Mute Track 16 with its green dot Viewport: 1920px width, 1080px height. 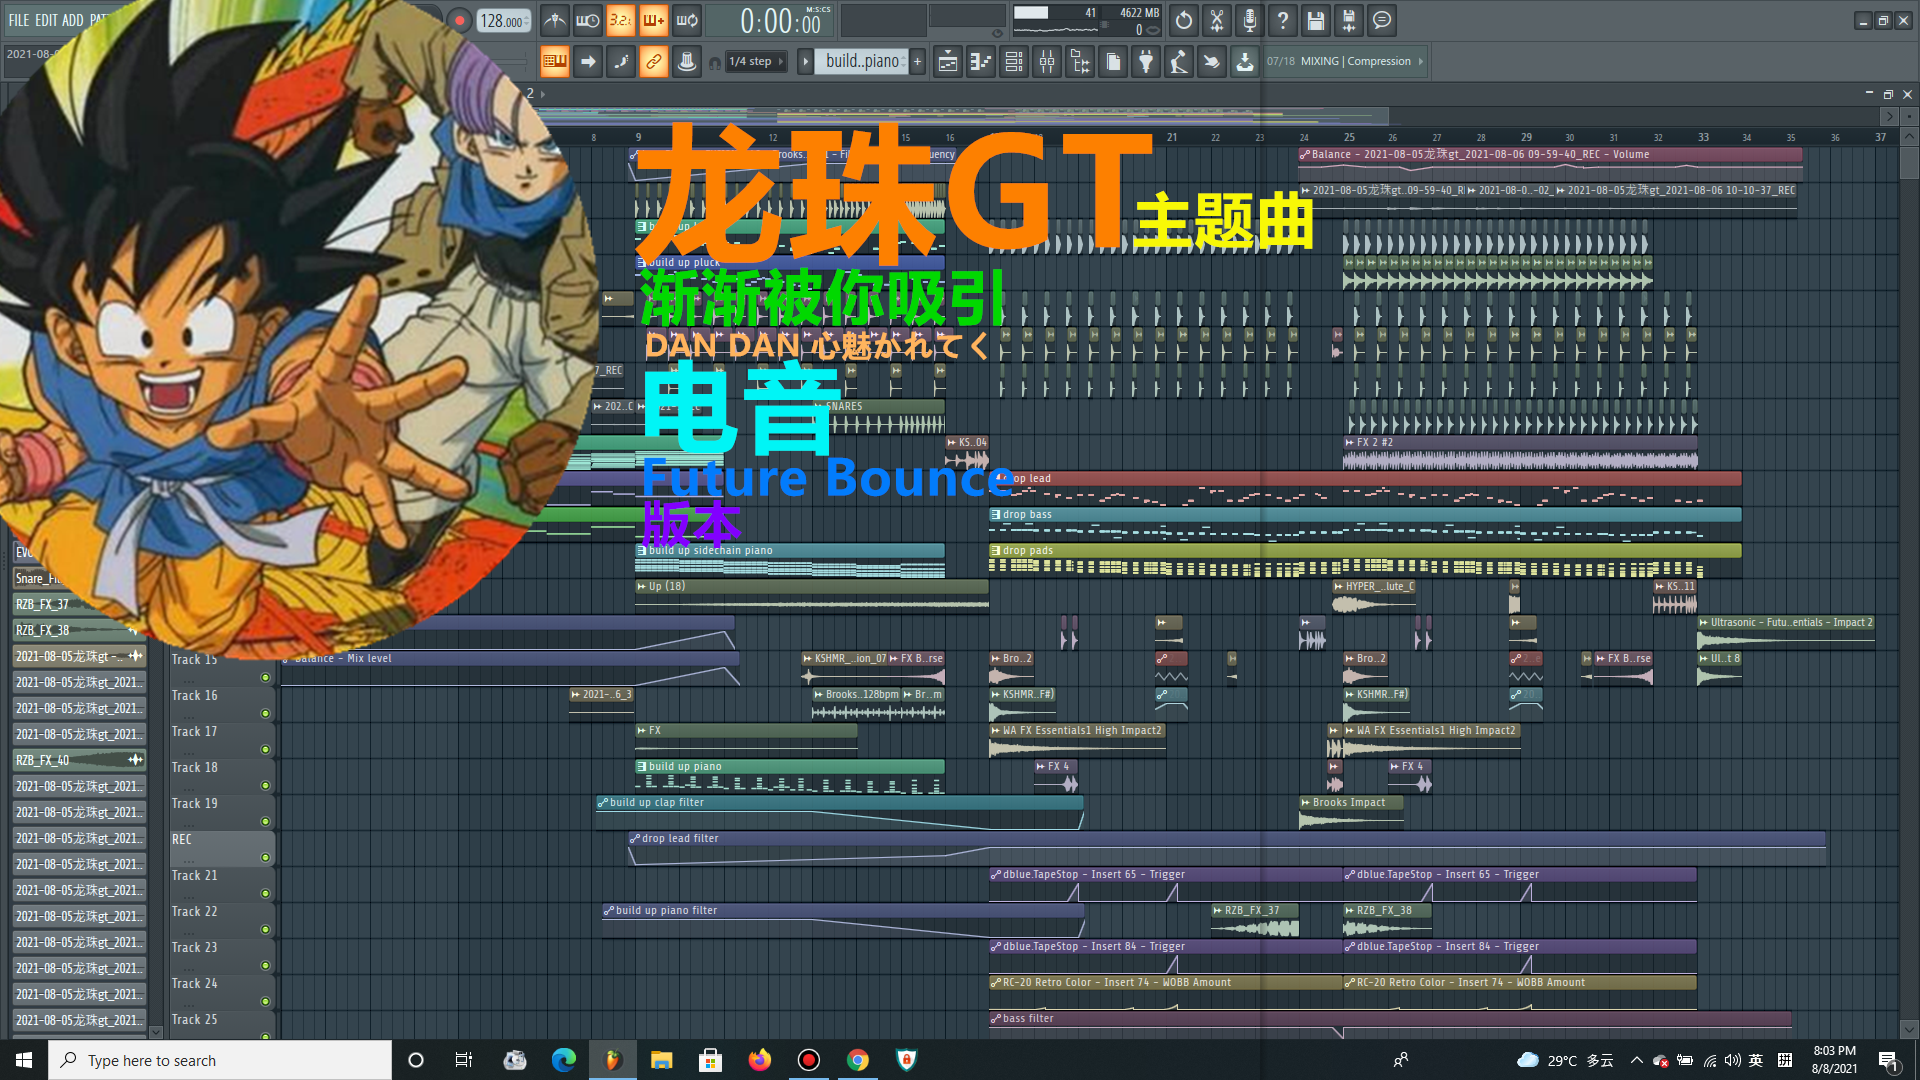(265, 713)
